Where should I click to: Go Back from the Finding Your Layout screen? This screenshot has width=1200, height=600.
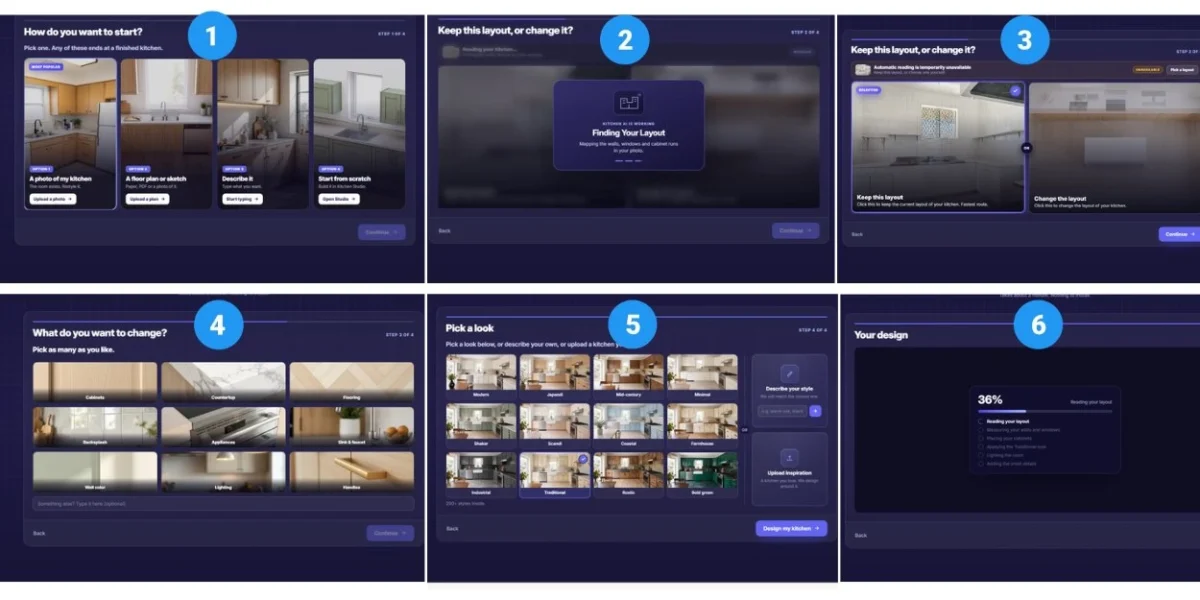[445, 231]
